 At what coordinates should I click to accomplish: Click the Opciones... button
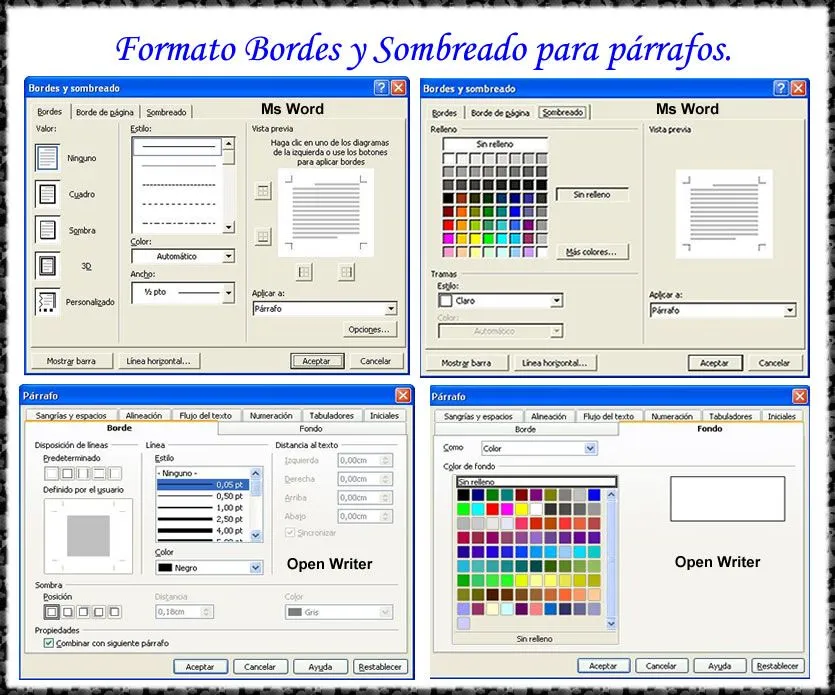369,330
